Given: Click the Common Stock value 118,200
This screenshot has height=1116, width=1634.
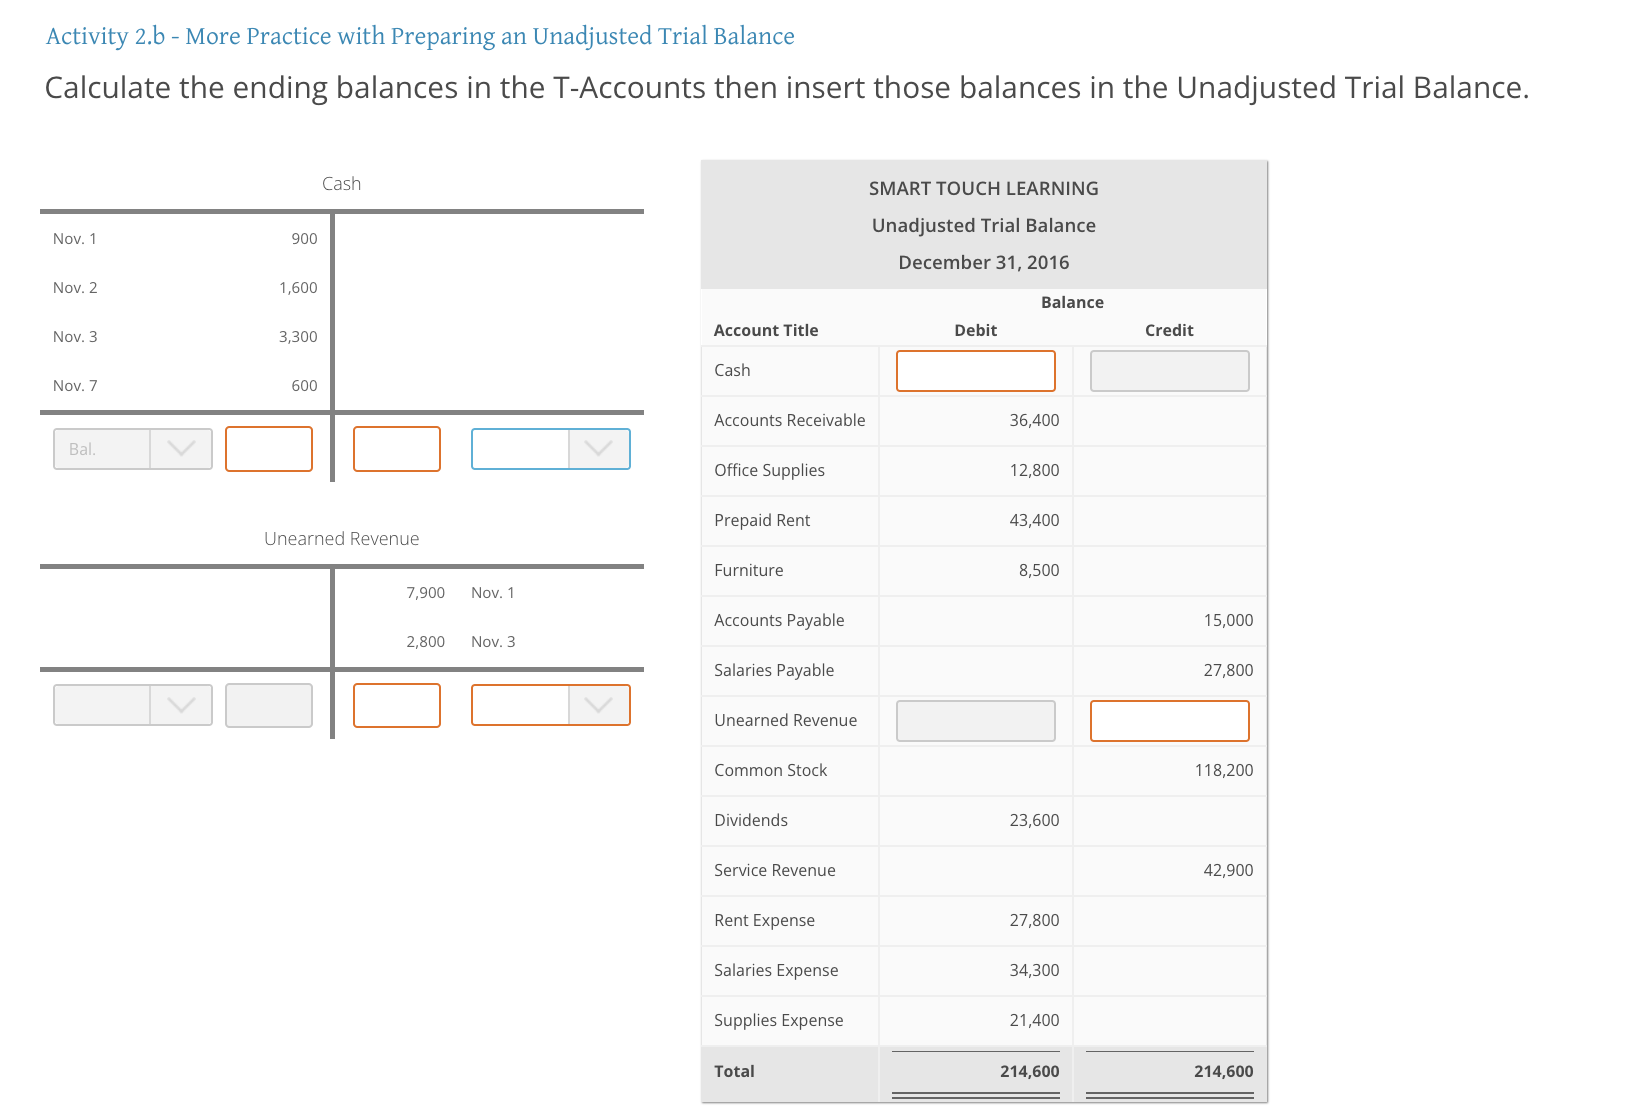Looking at the screenshot, I should (x=1224, y=770).
